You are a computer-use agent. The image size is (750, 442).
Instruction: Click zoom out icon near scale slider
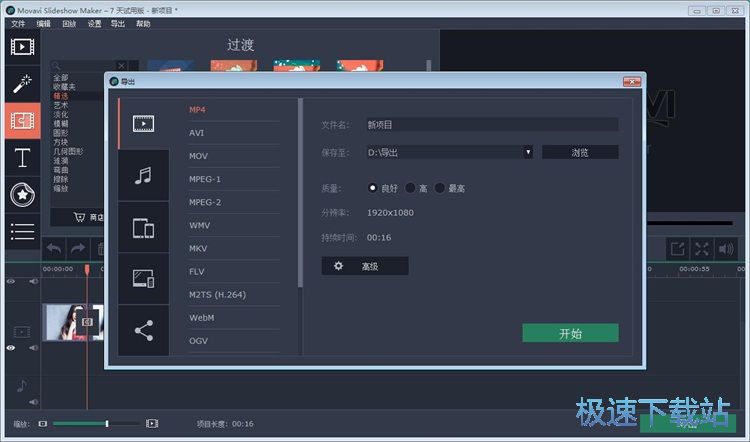coord(43,424)
